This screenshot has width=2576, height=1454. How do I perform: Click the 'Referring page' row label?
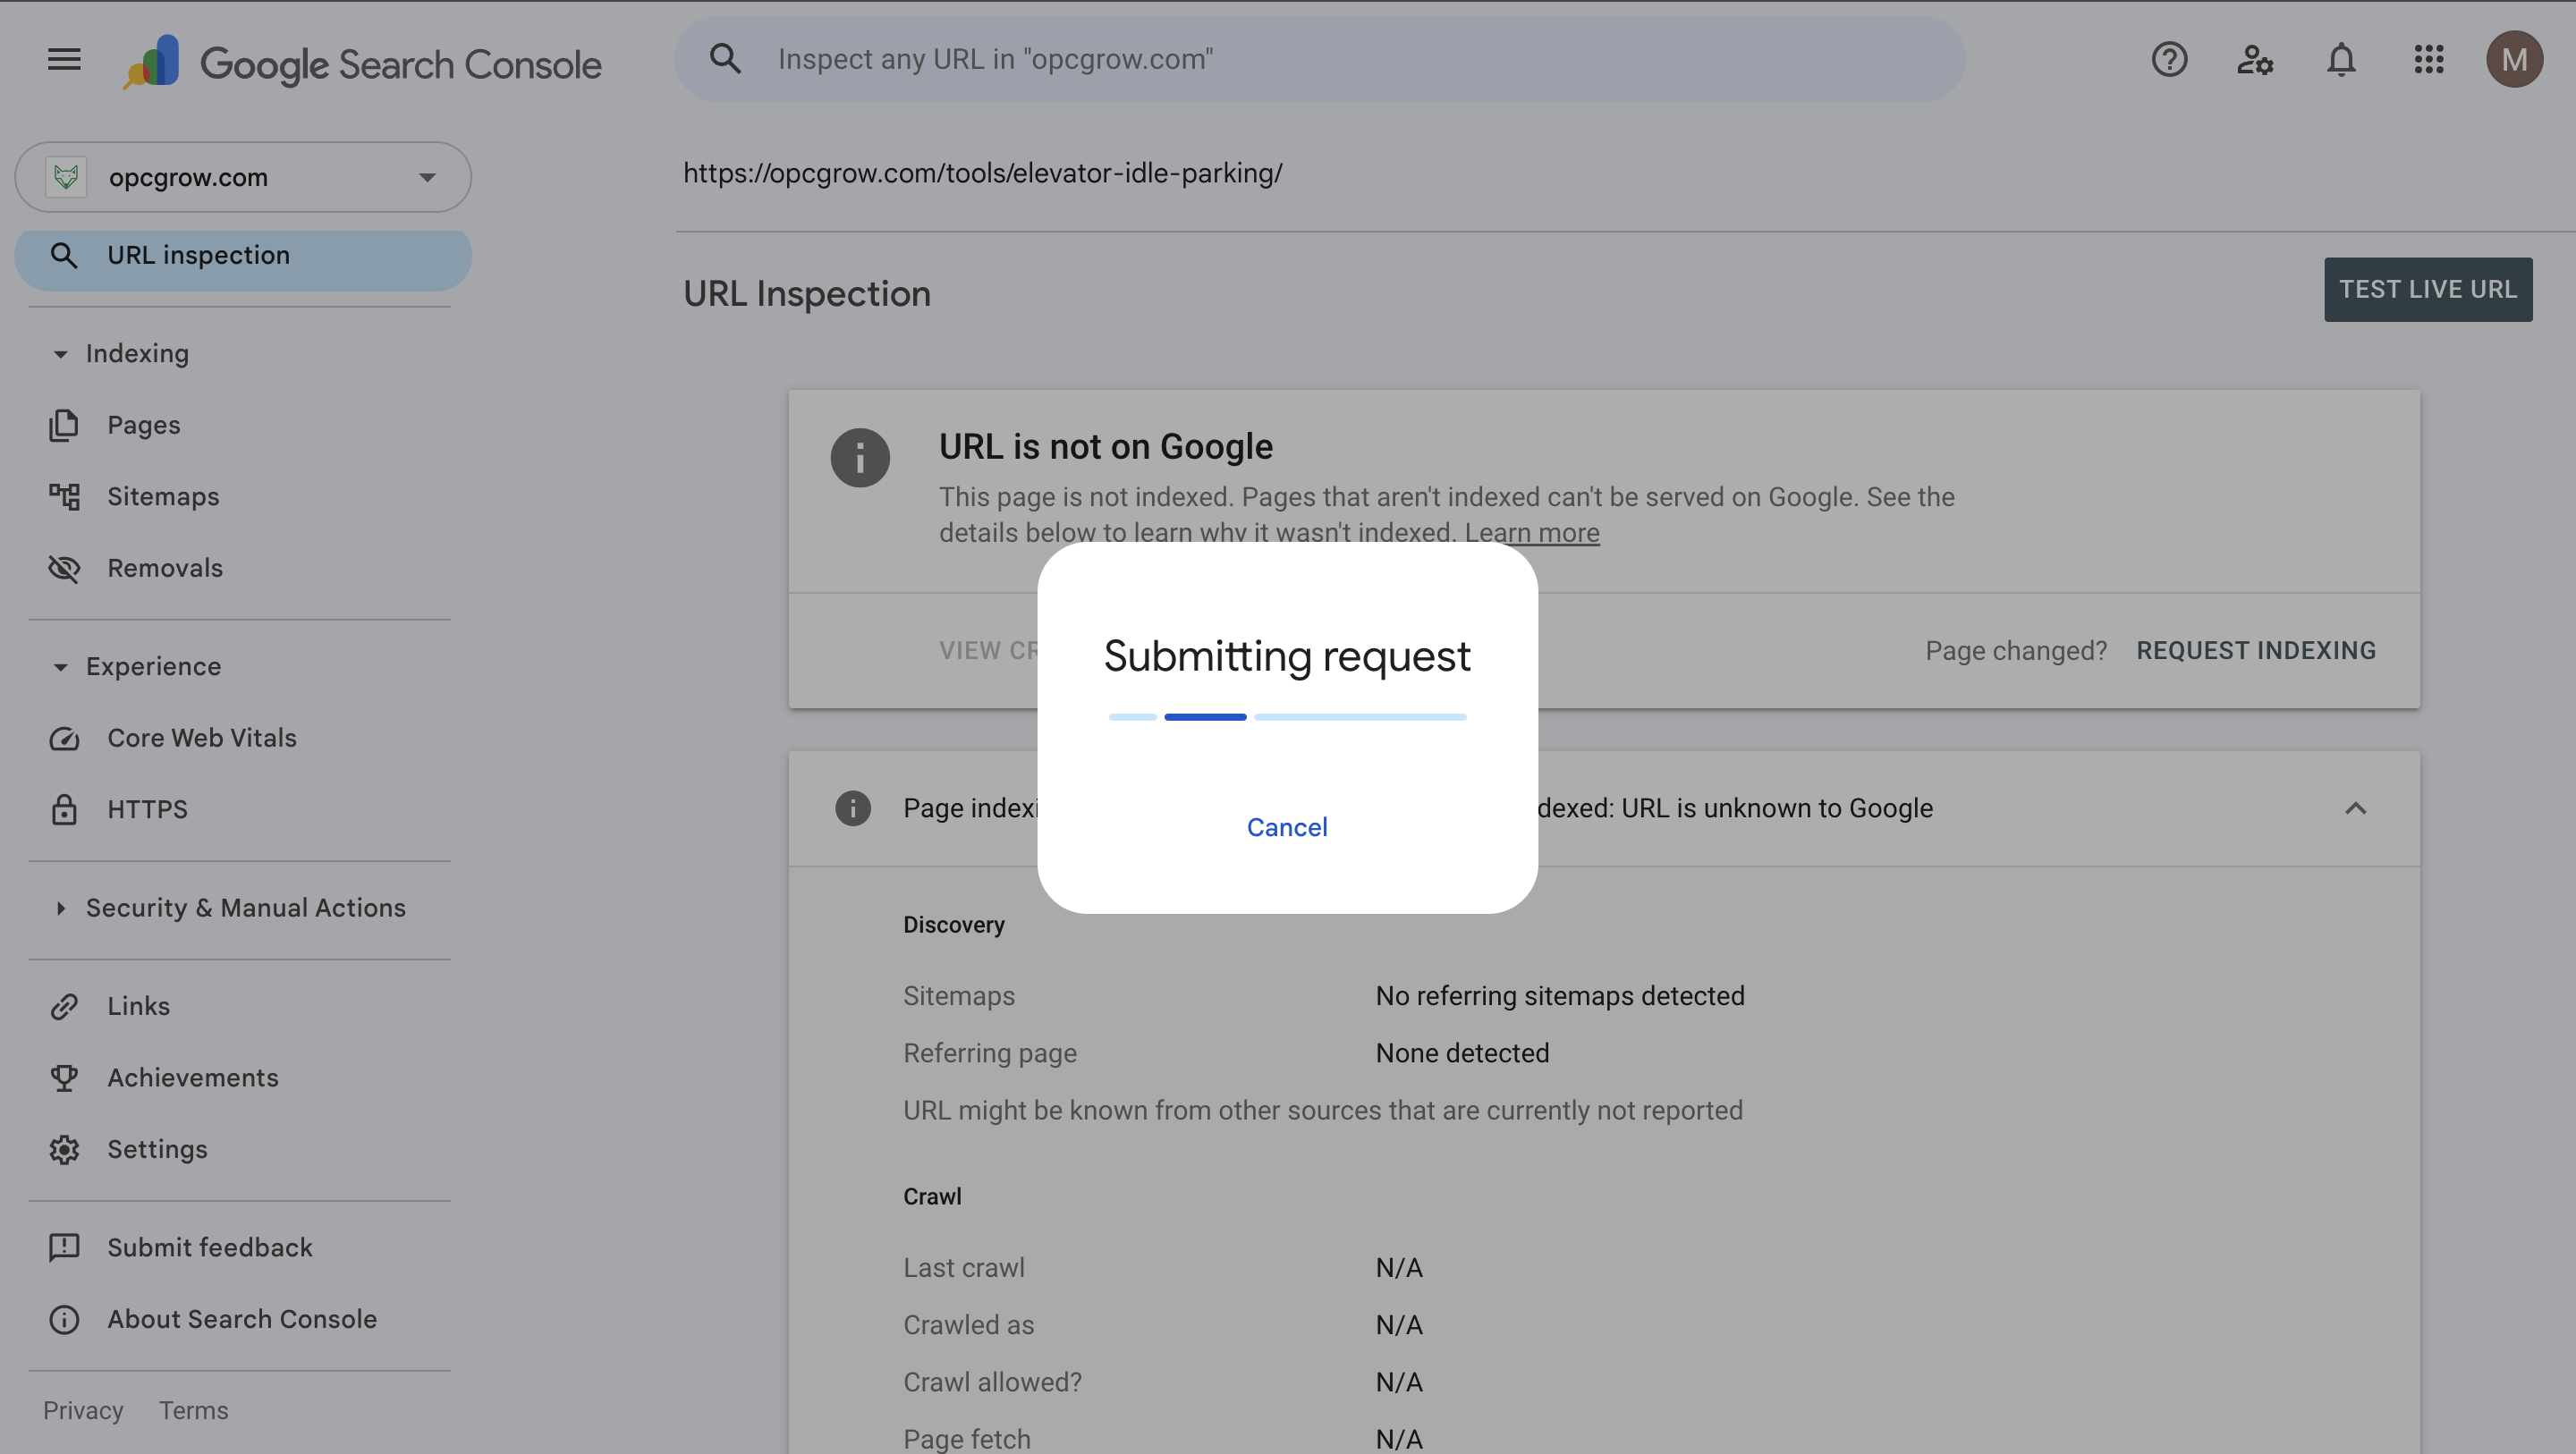click(990, 1053)
